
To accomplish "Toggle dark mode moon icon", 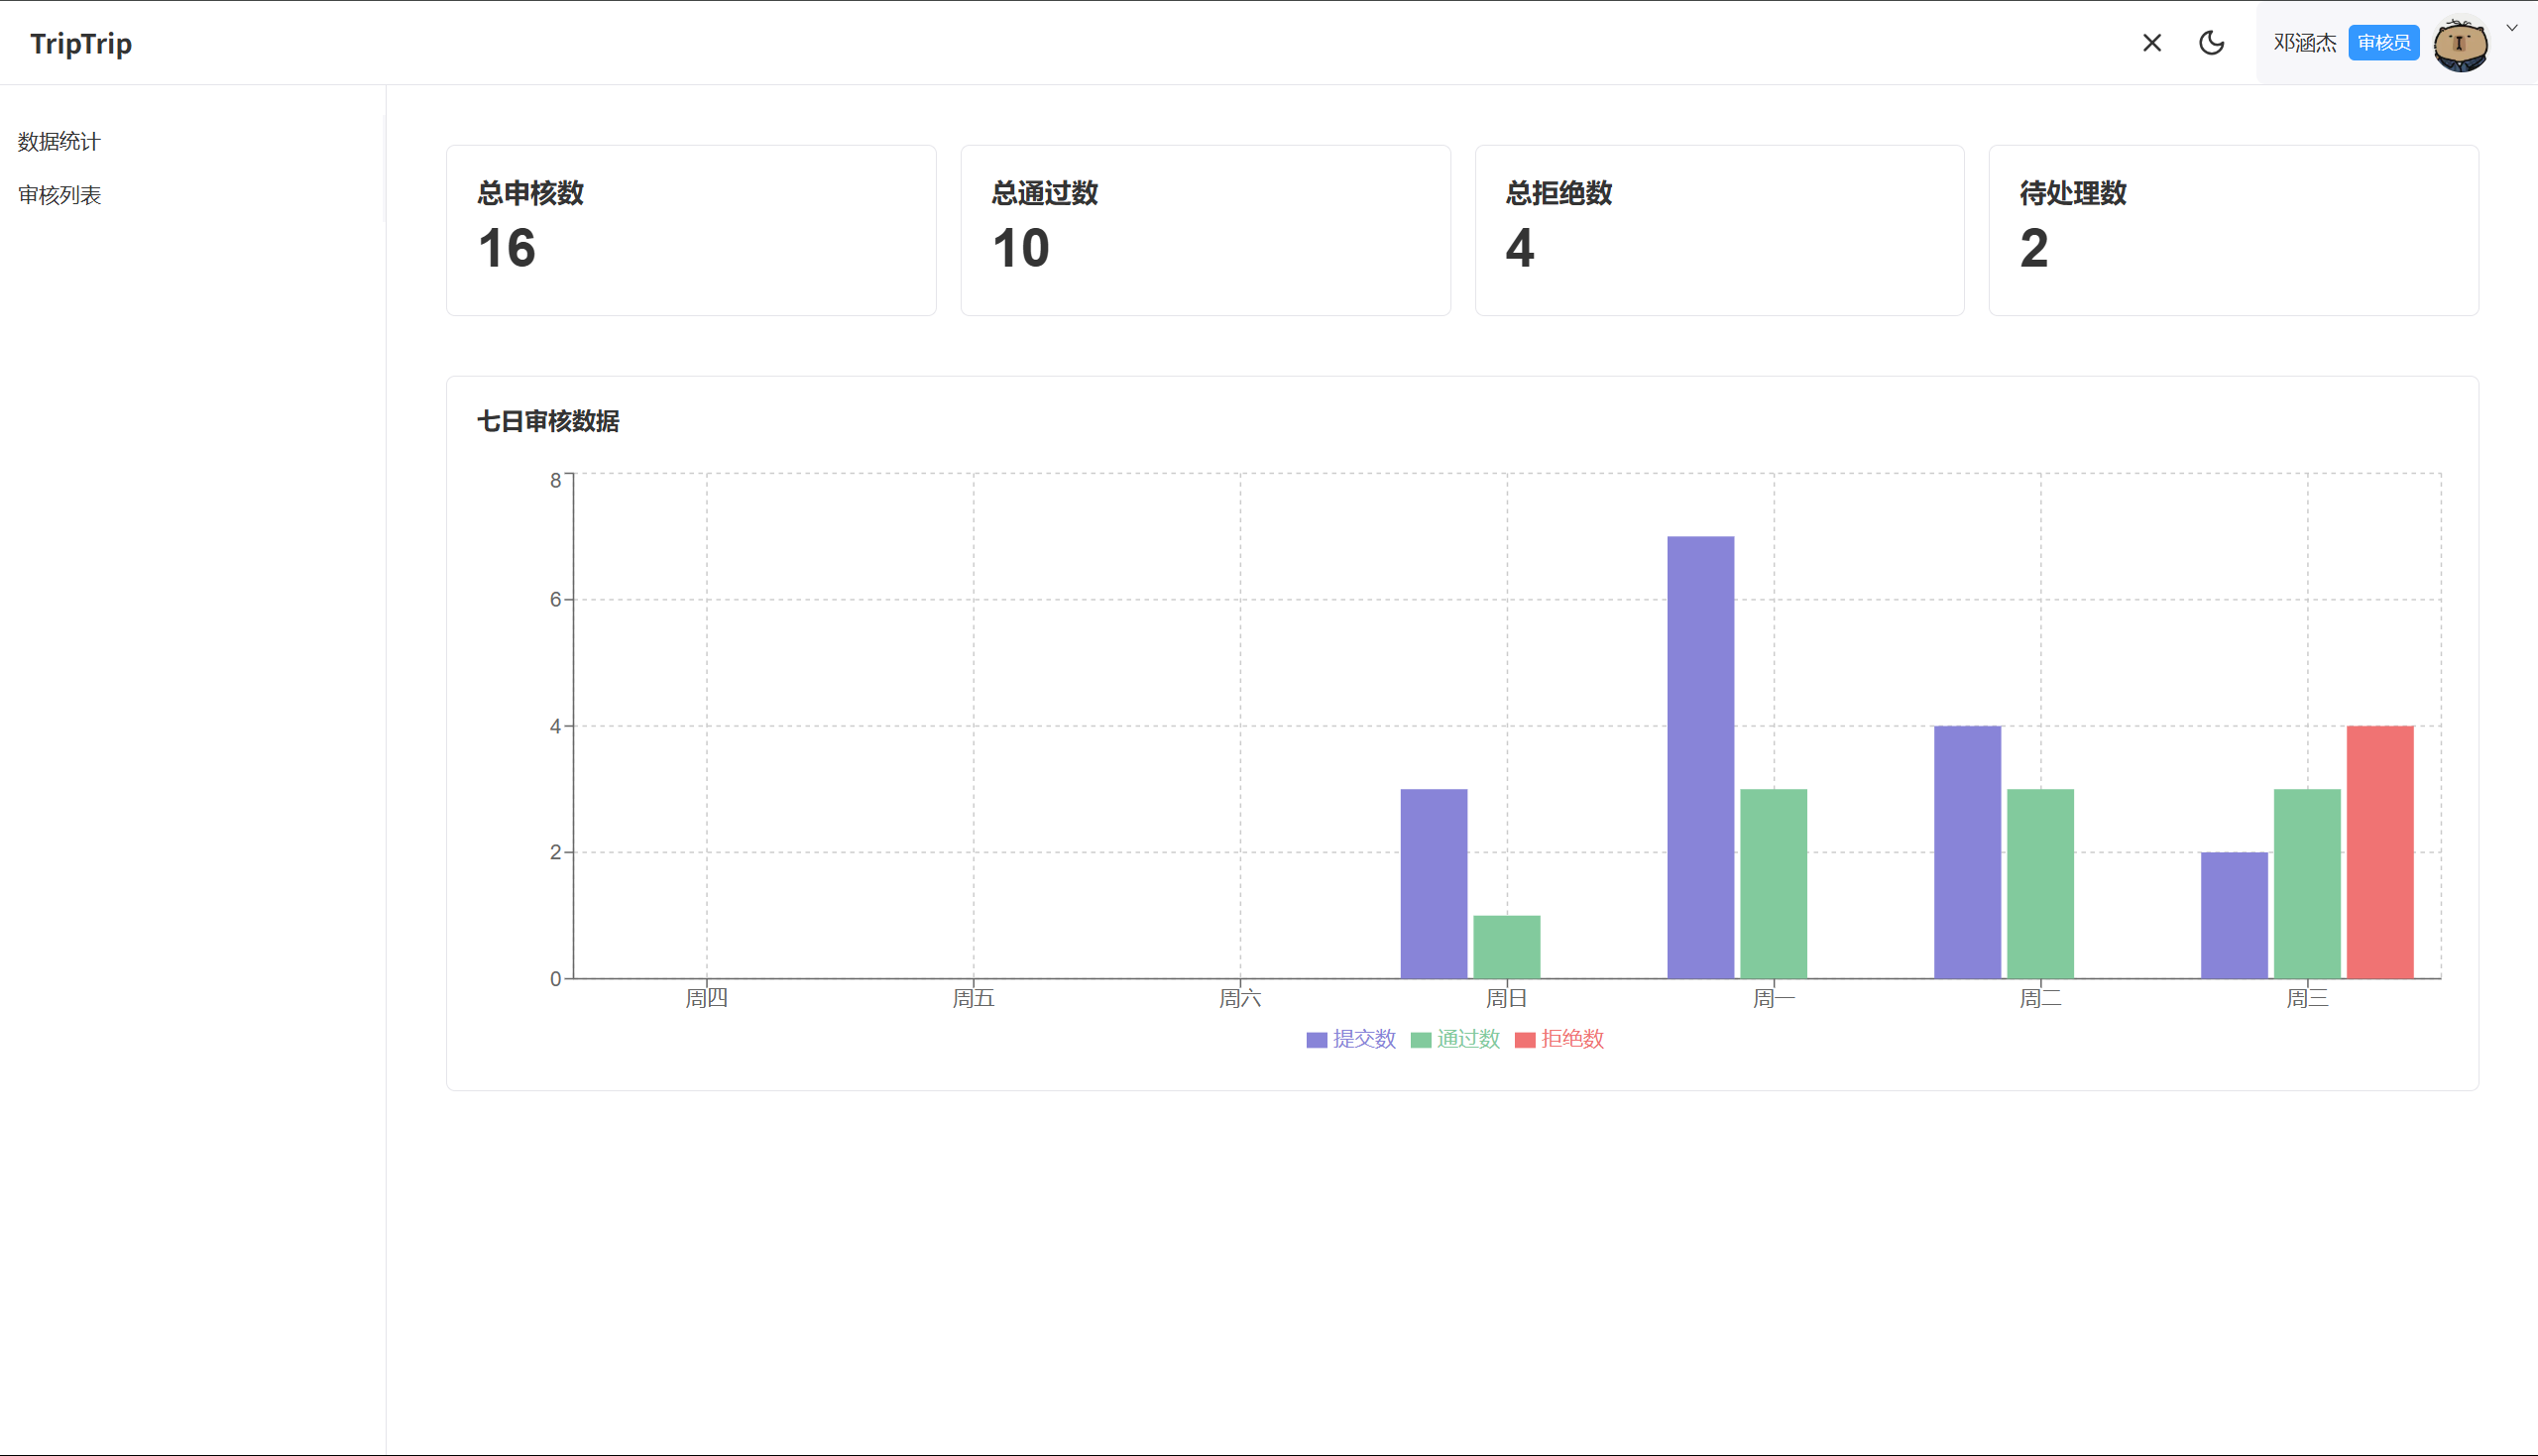I will [x=2211, y=43].
